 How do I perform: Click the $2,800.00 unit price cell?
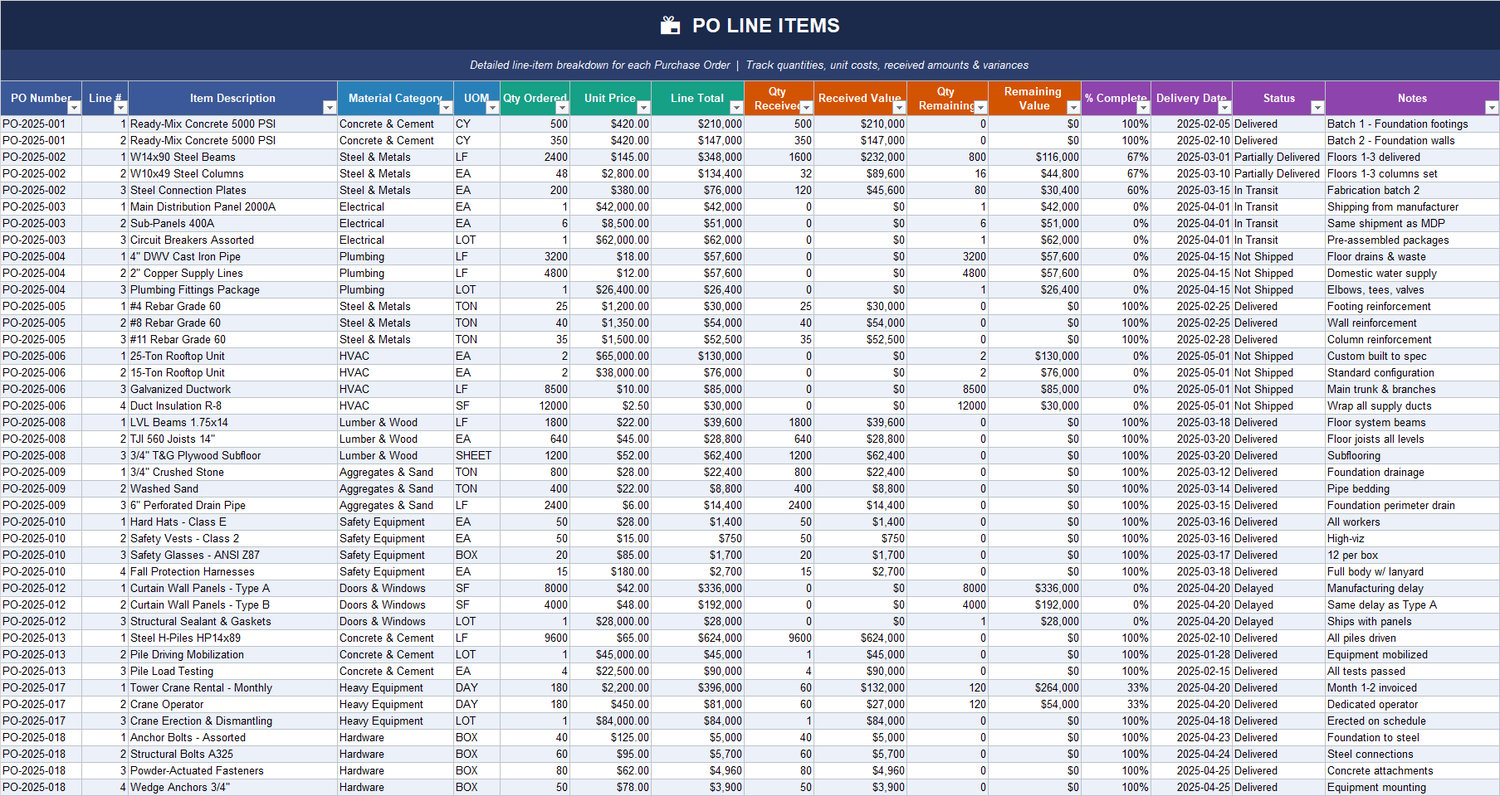[611, 174]
